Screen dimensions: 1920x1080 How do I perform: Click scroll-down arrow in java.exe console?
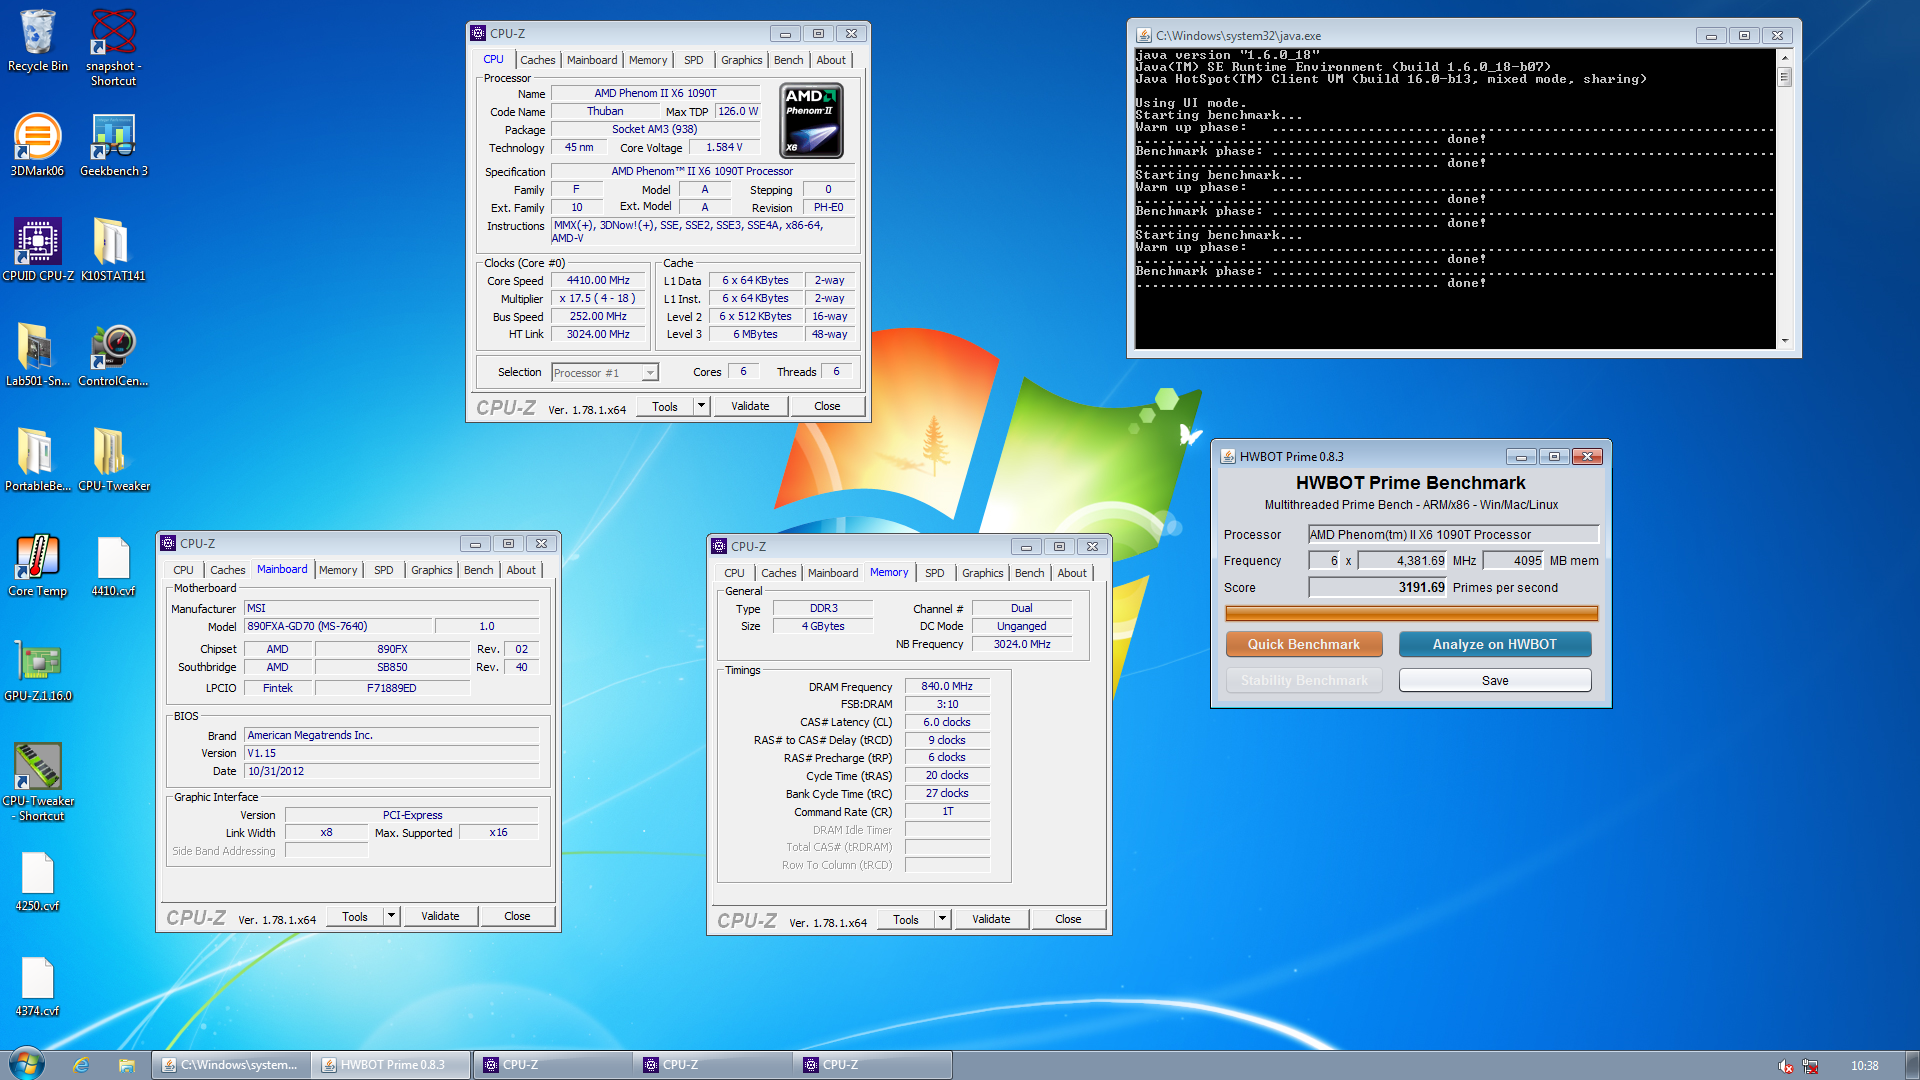tap(1784, 341)
